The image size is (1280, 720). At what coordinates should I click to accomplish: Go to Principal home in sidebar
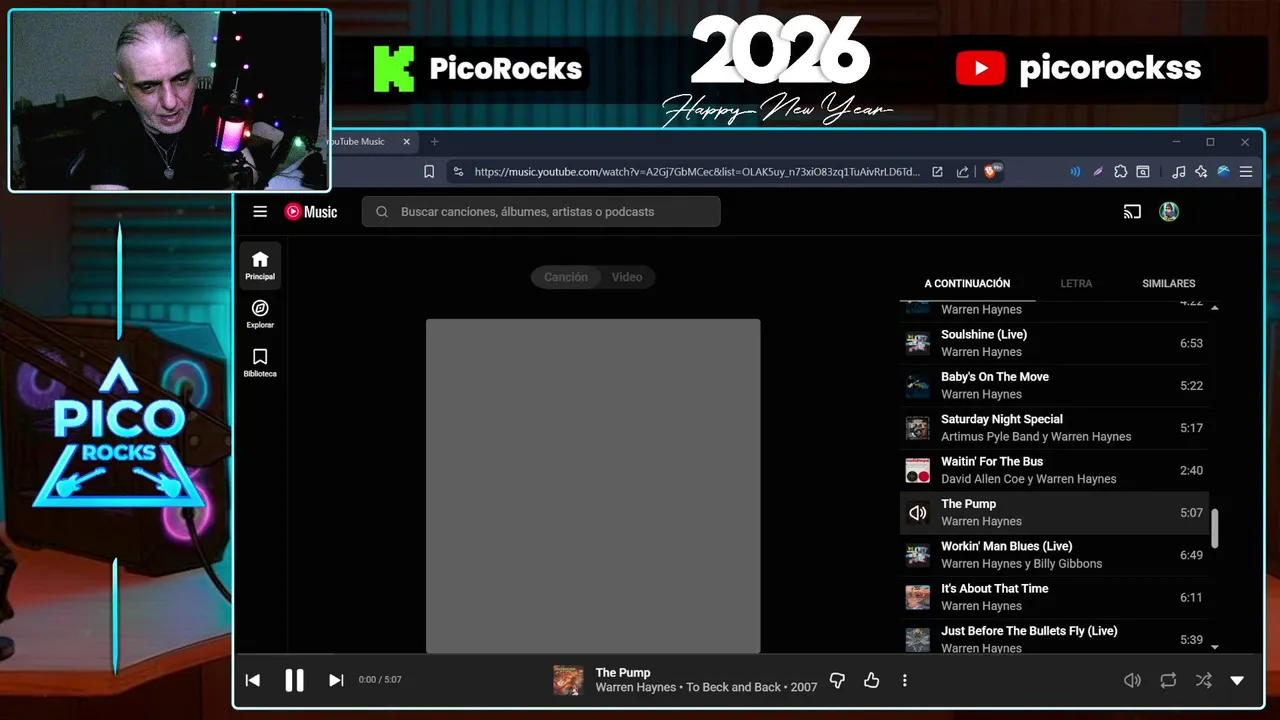260,265
